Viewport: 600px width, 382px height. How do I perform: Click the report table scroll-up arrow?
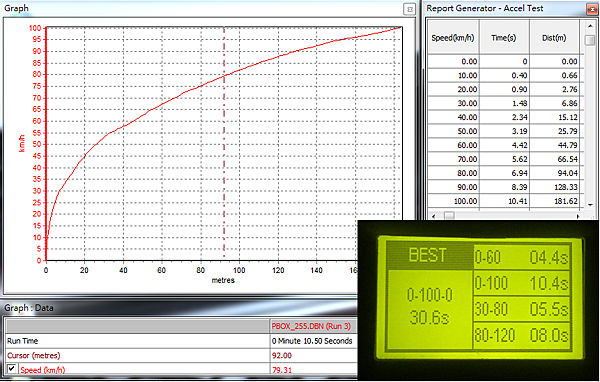(x=590, y=26)
